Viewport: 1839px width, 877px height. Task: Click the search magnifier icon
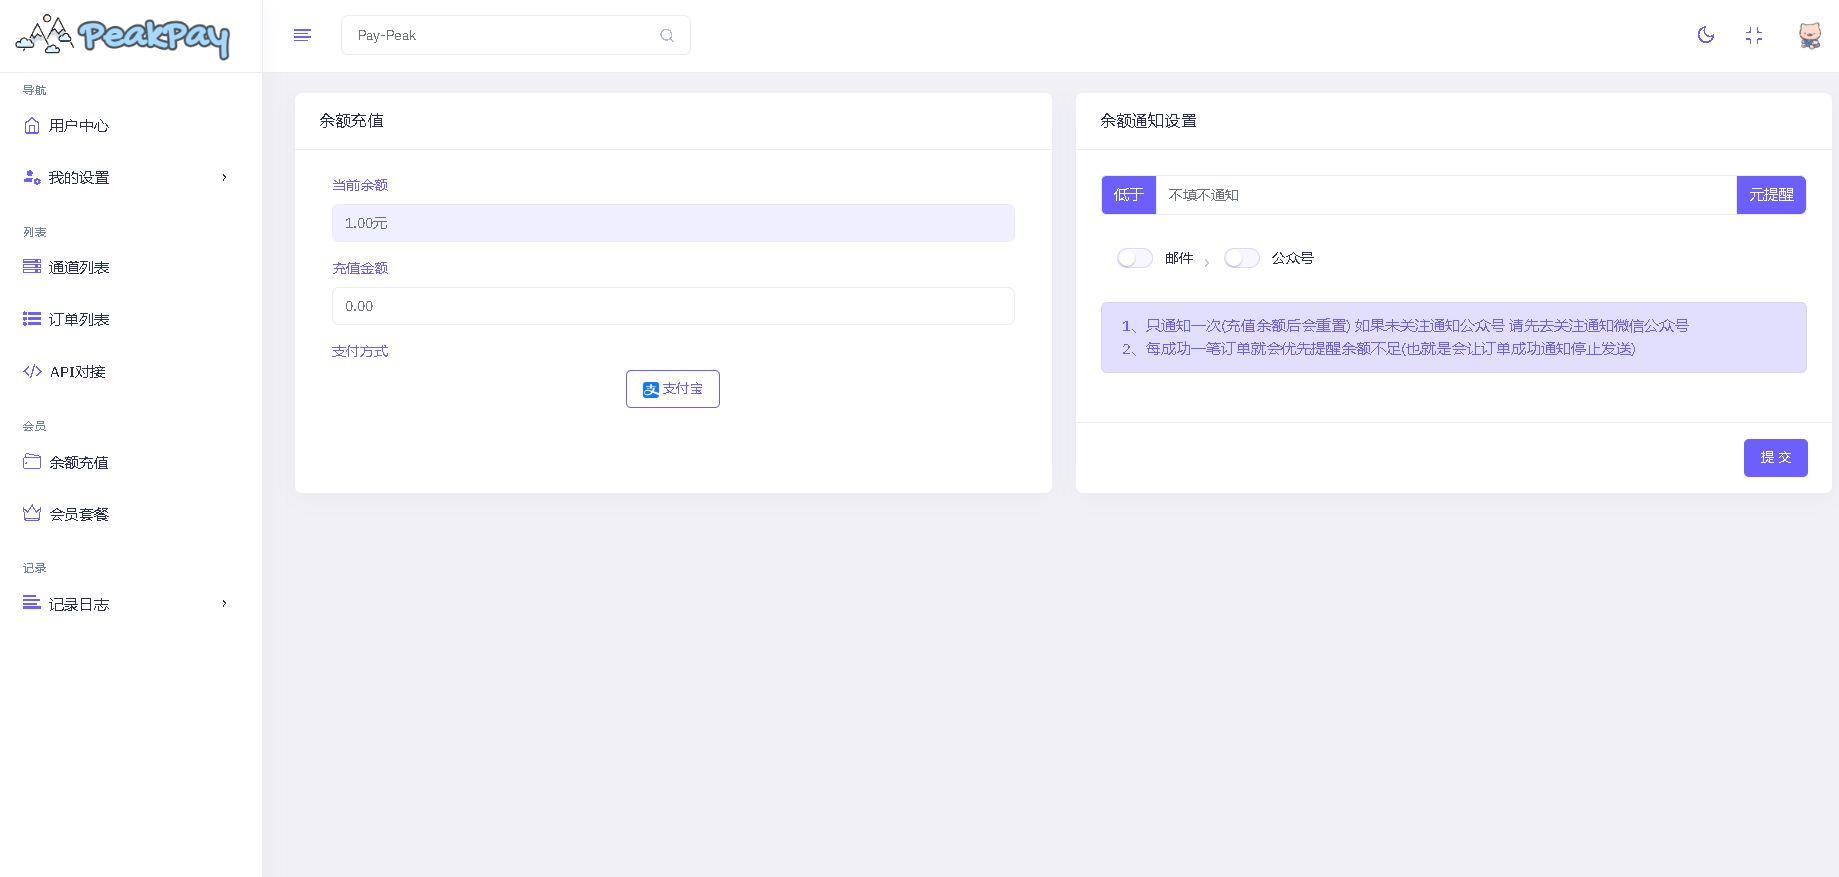pyautogui.click(x=667, y=35)
